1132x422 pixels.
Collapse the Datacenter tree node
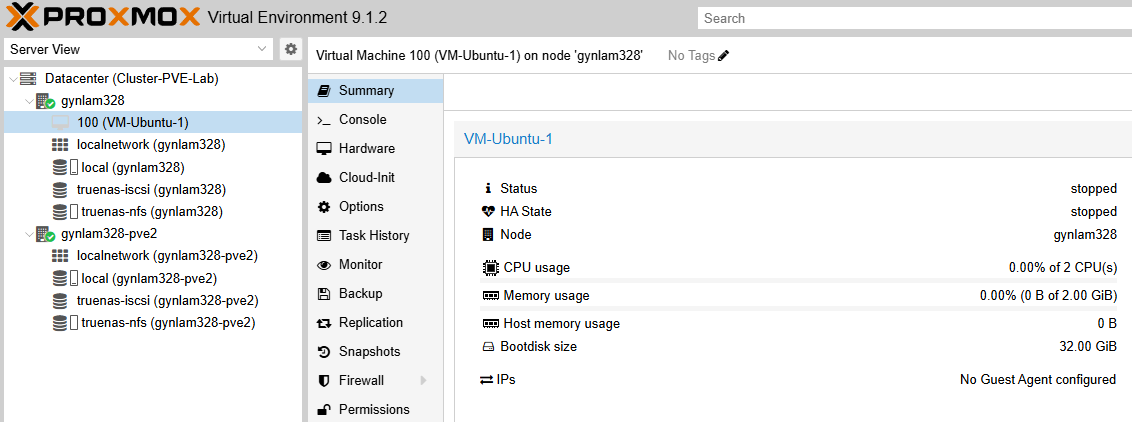12,79
